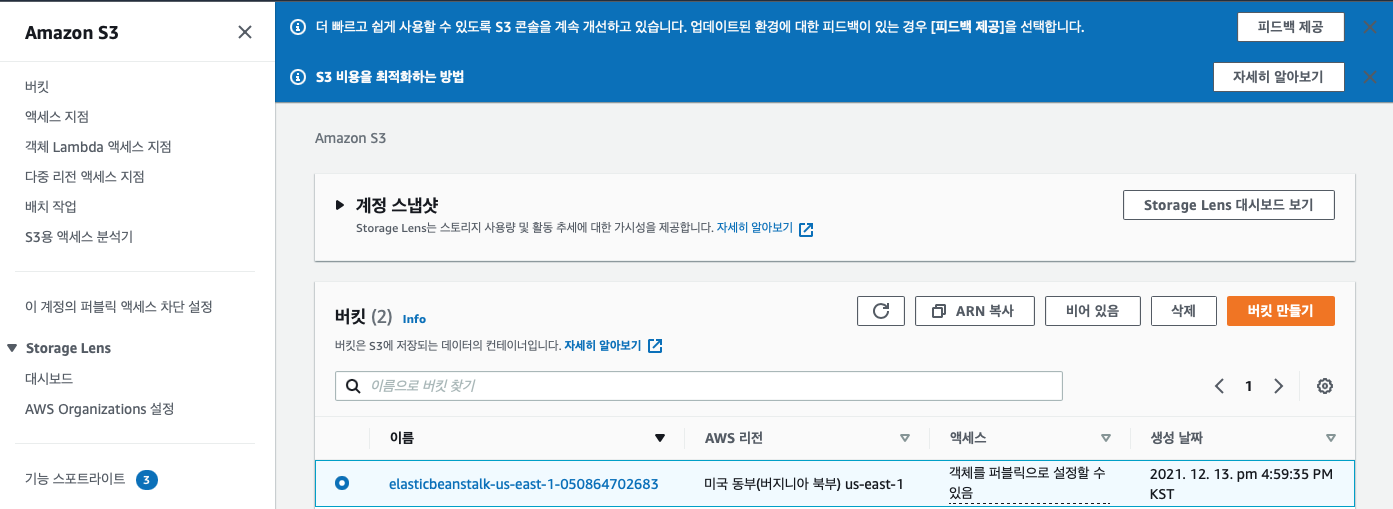Click the info icon on feedback banner
The height and width of the screenshot is (509, 1393).
pos(297,27)
